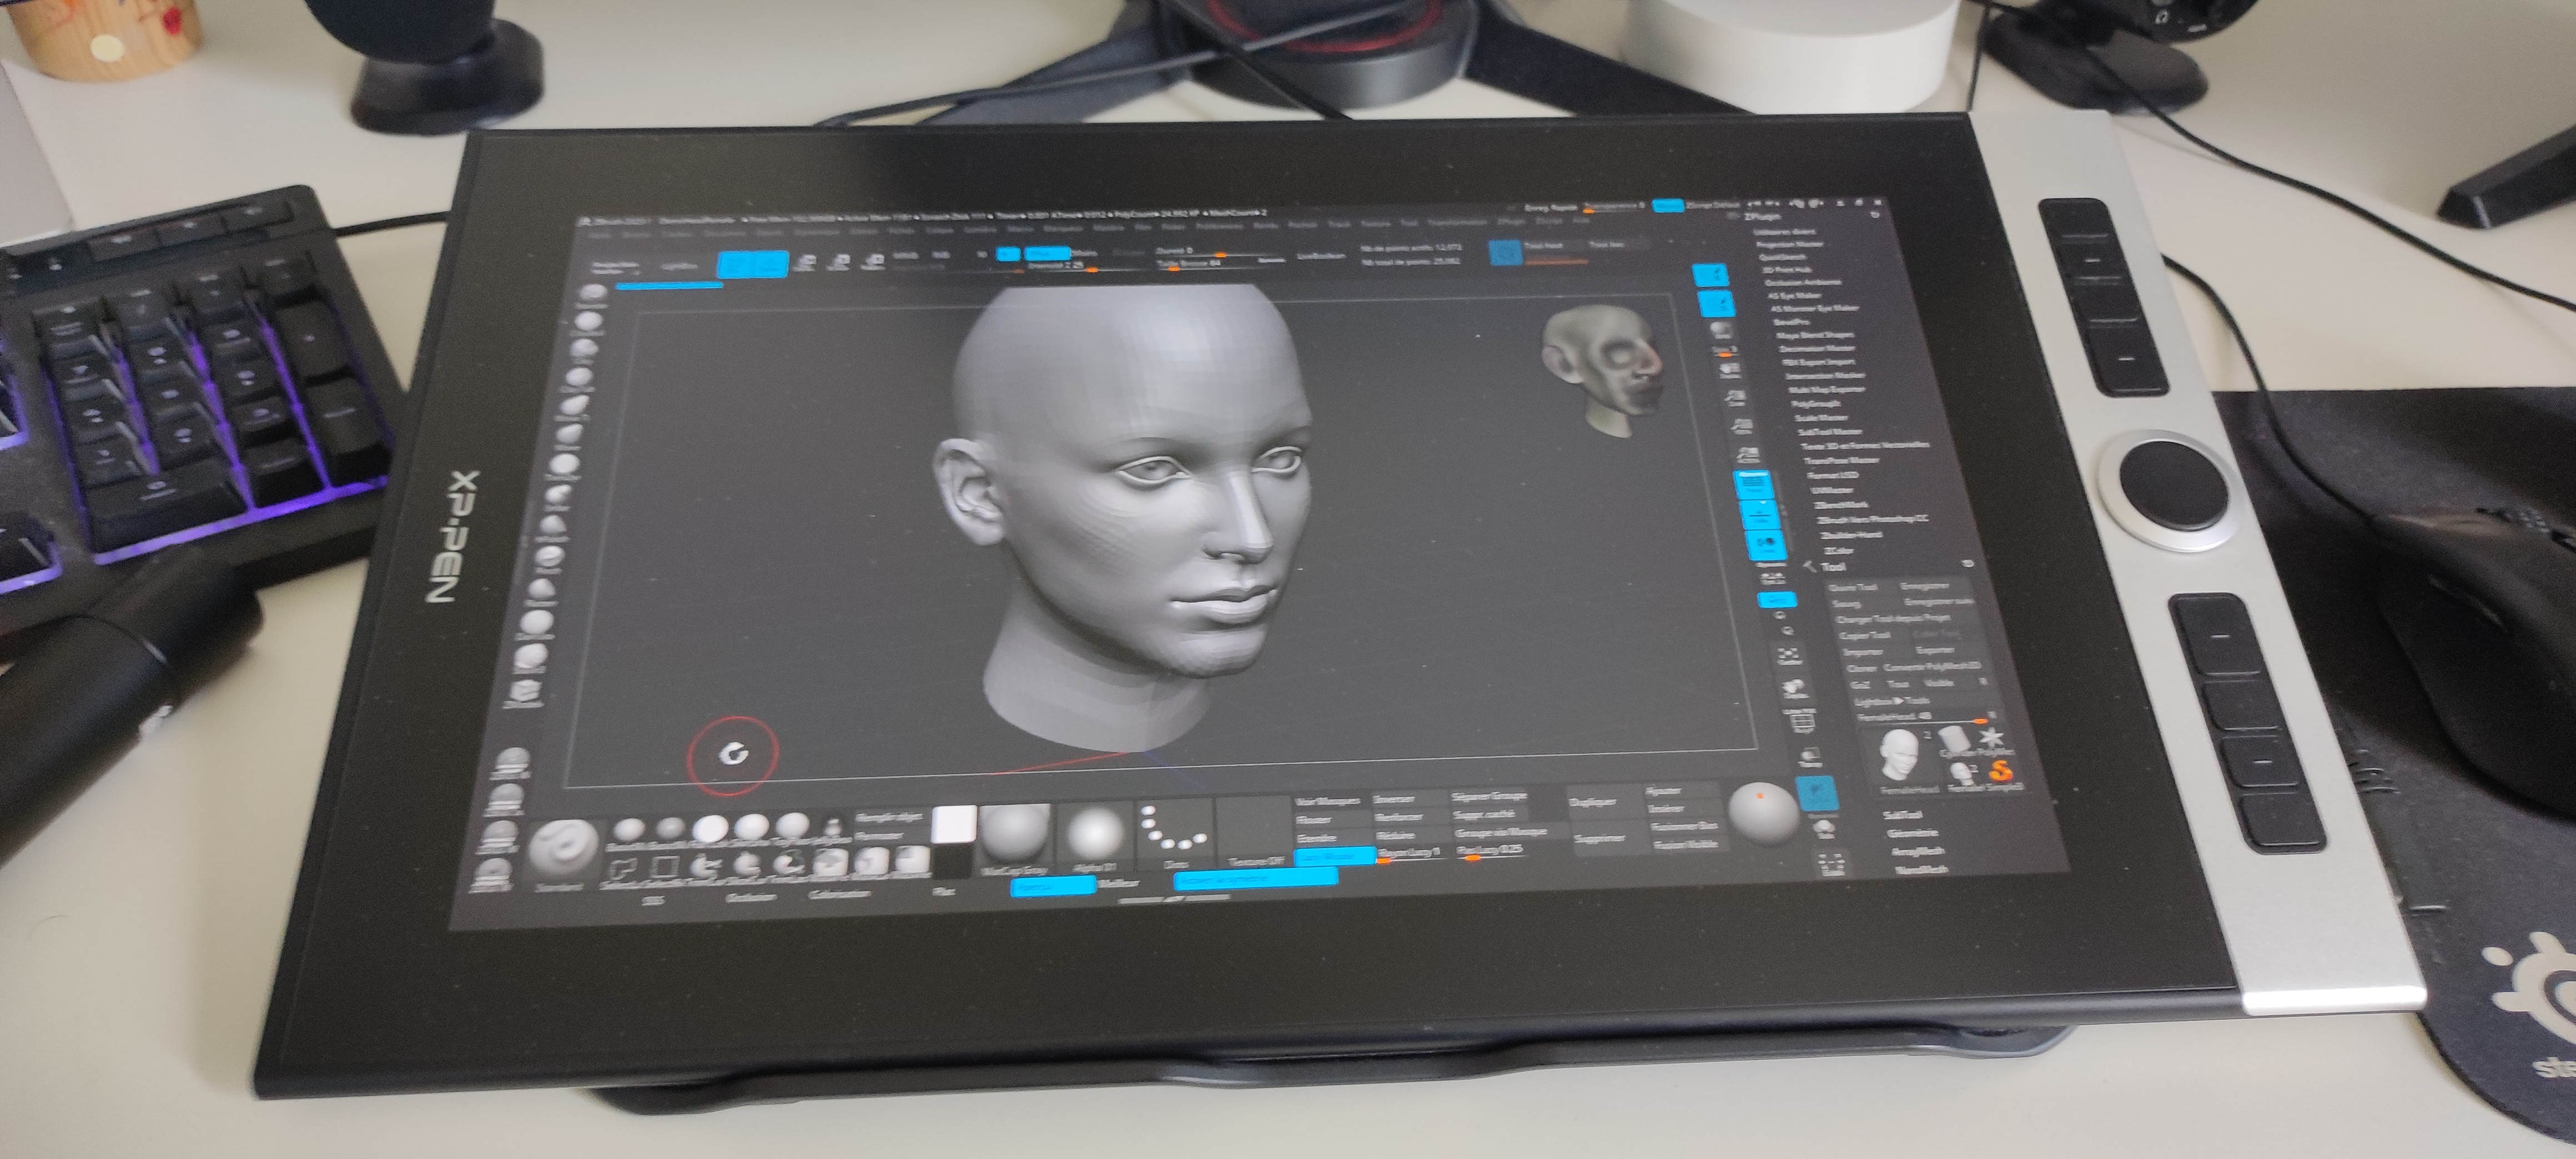This screenshot has width=2576, height=1159.
Task: Open the Alpha 01 alpha selector
Action: tap(1095, 834)
